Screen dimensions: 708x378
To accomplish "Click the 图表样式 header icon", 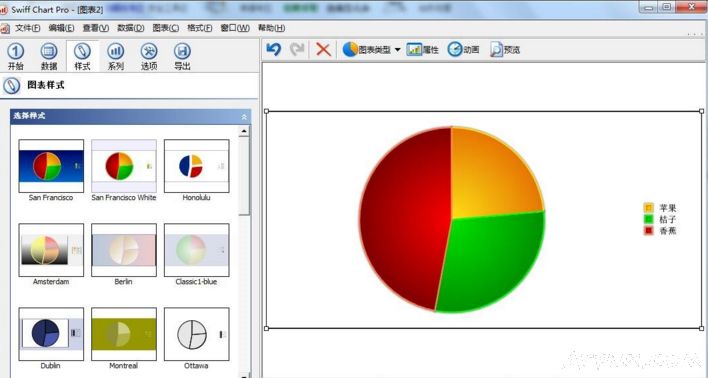I will coord(11,85).
